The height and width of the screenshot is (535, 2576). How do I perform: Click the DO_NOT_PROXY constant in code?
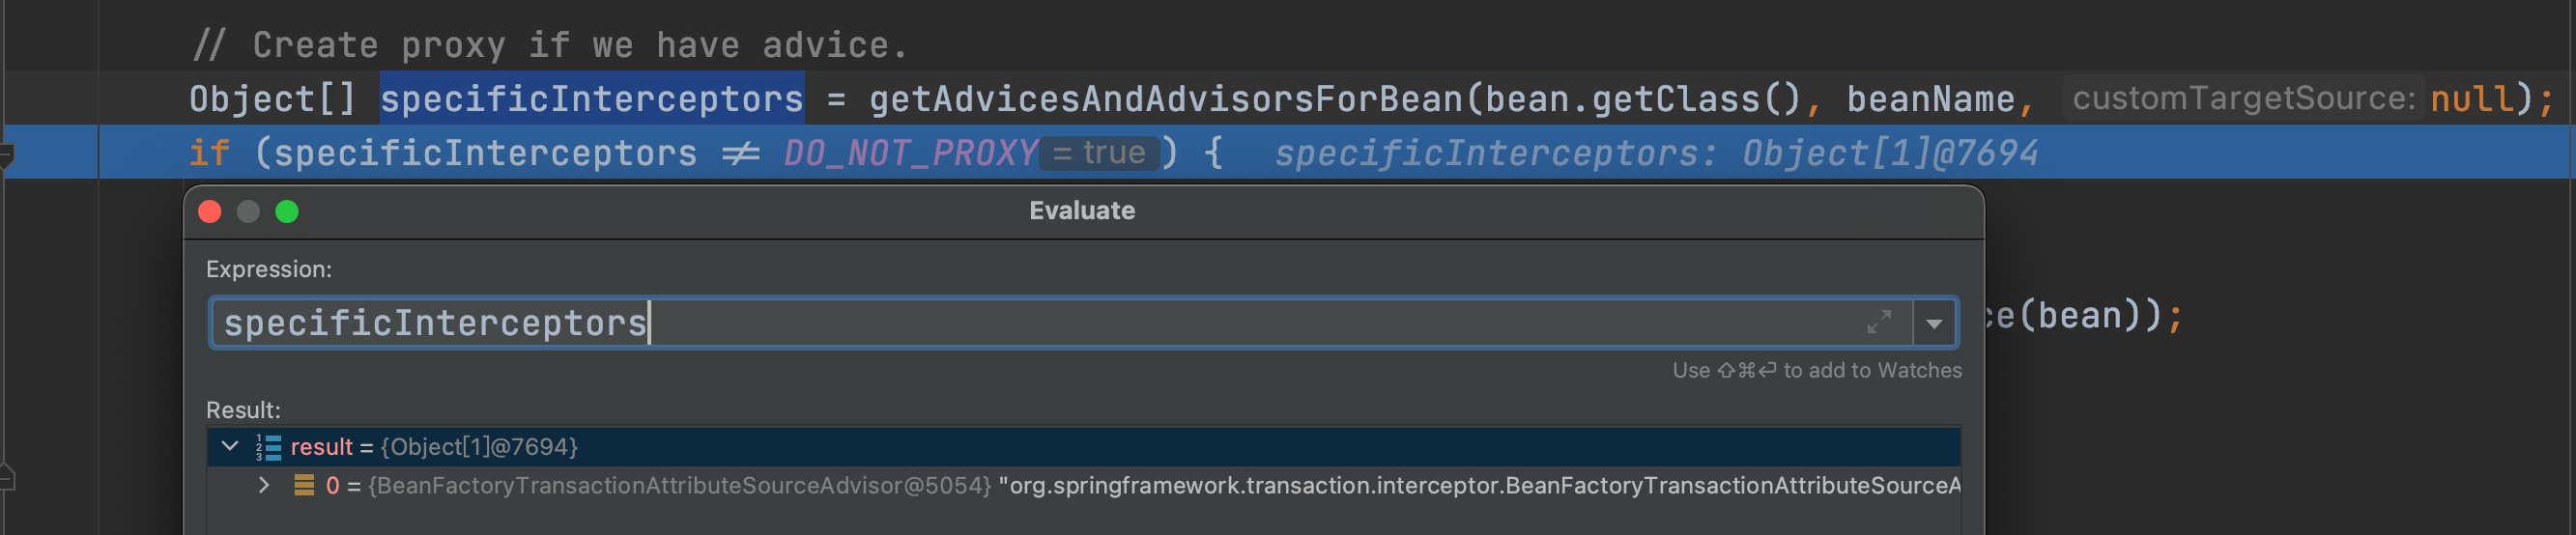(x=910, y=153)
